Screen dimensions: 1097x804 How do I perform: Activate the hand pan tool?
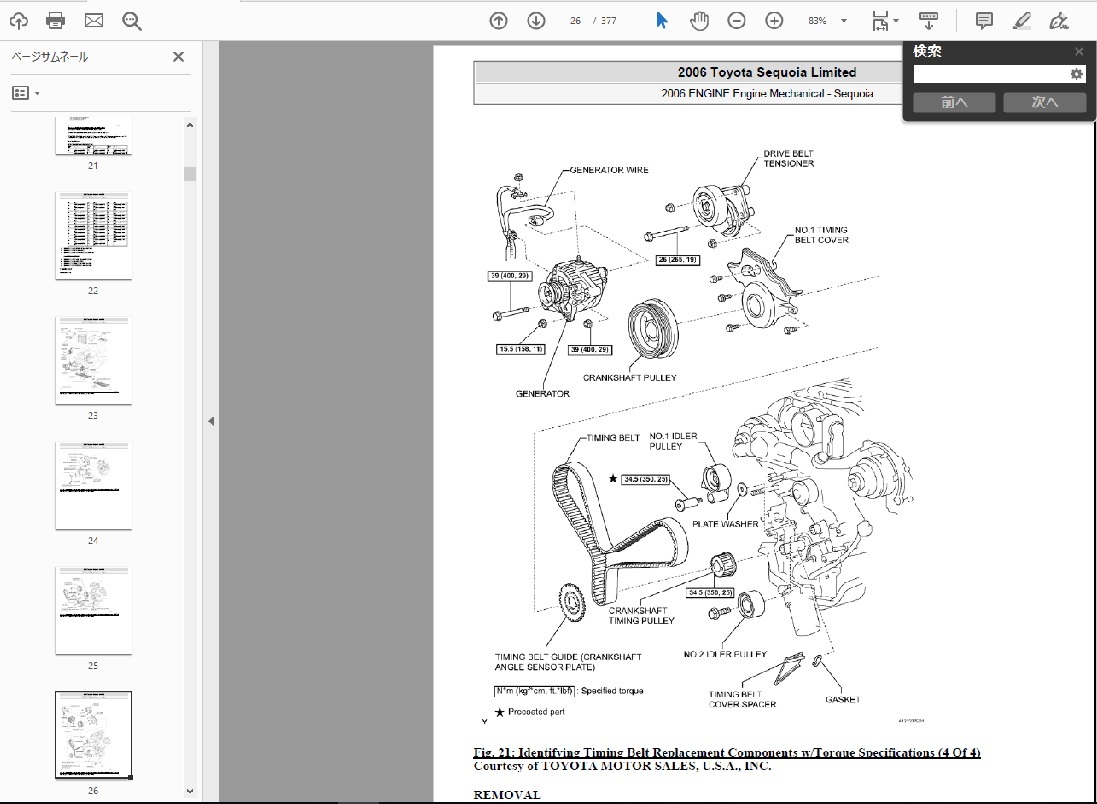pyautogui.click(x=699, y=21)
